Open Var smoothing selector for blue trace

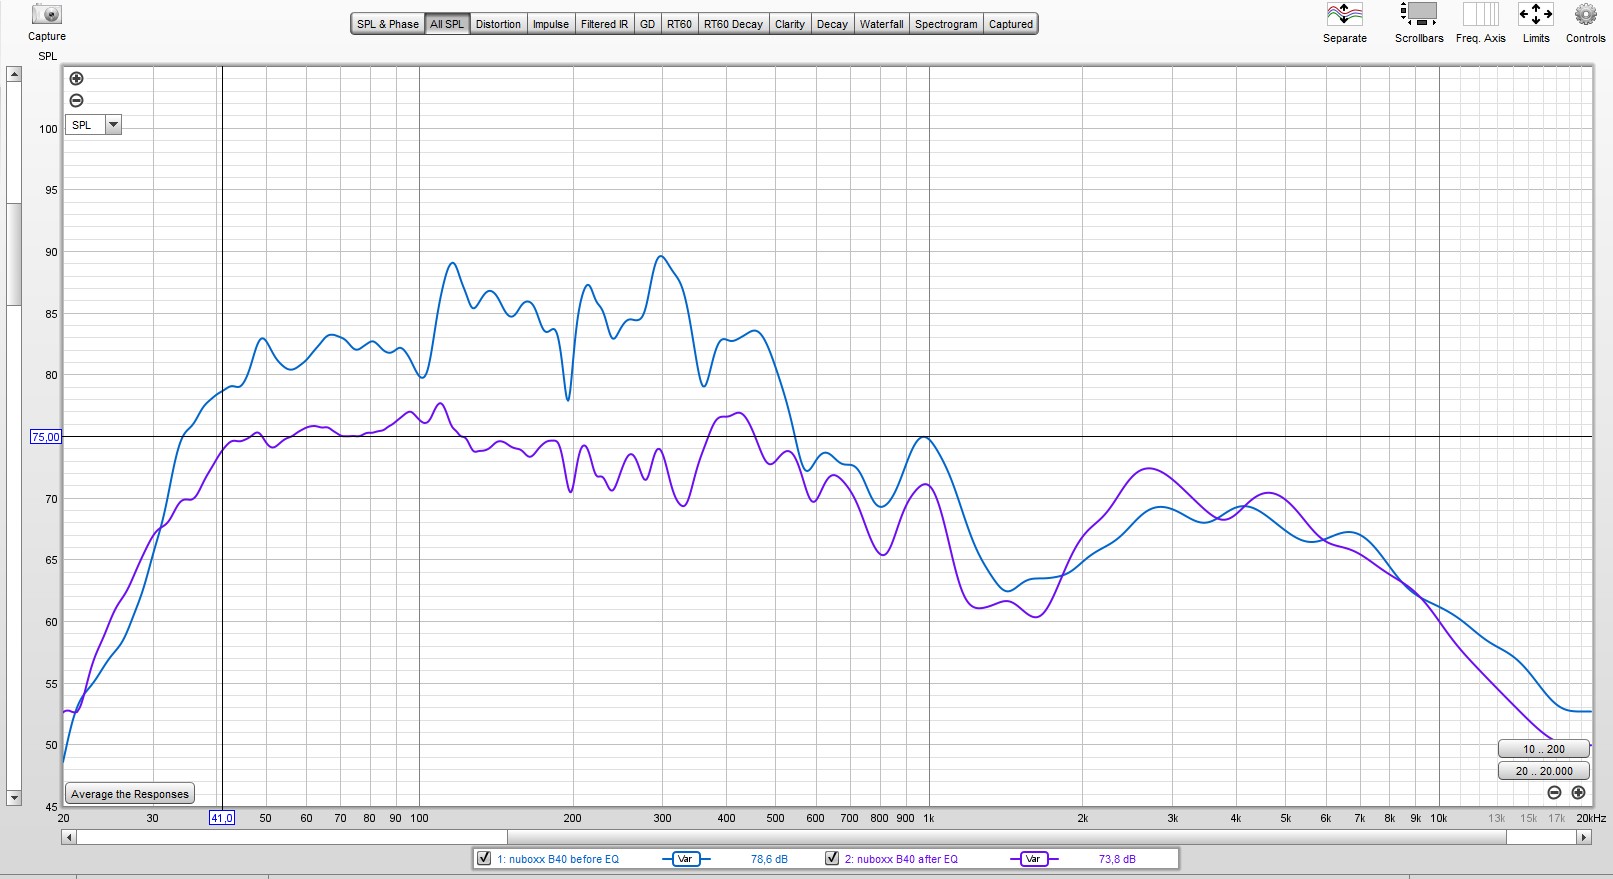click(x=685, y=859)
